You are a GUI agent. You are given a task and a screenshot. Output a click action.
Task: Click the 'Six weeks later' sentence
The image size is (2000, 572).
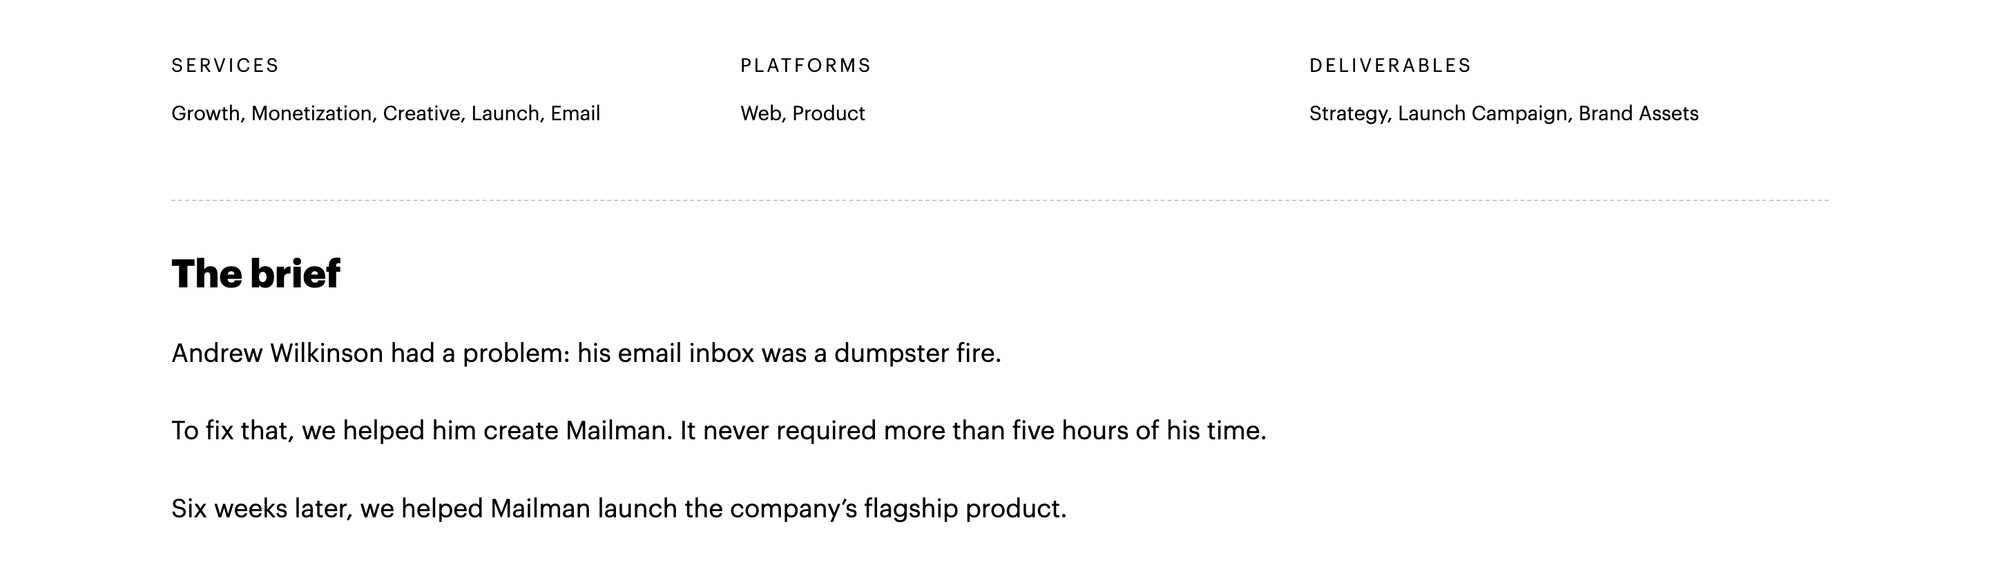(x=619, y=509)
